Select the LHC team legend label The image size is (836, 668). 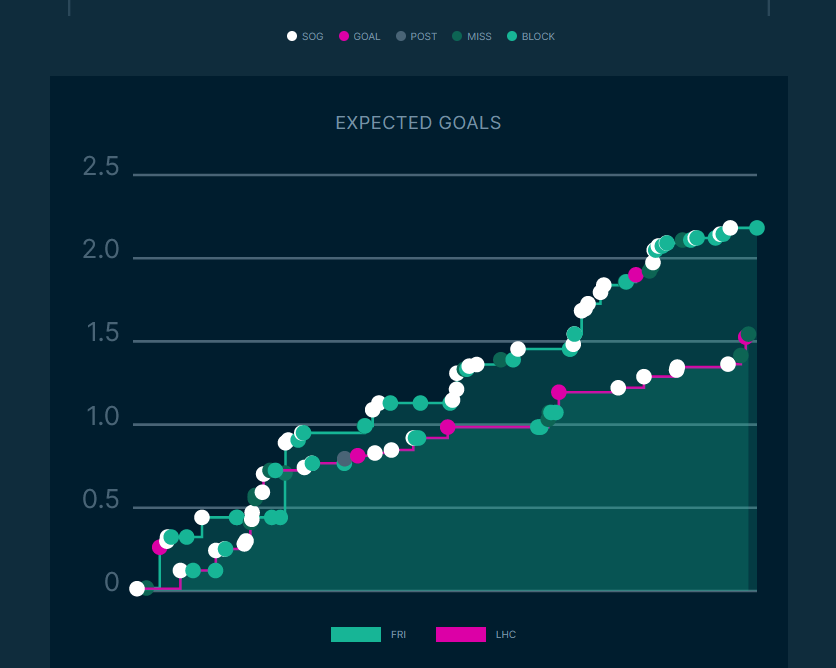click(505, 634)
